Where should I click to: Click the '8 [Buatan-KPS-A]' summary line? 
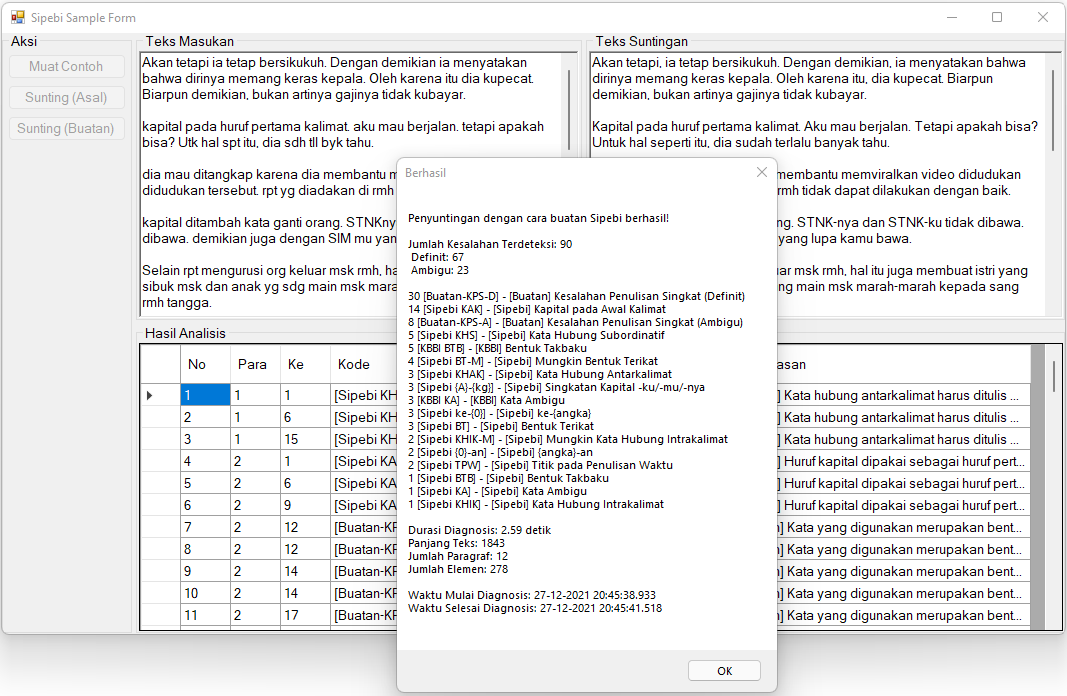[575, 322]
